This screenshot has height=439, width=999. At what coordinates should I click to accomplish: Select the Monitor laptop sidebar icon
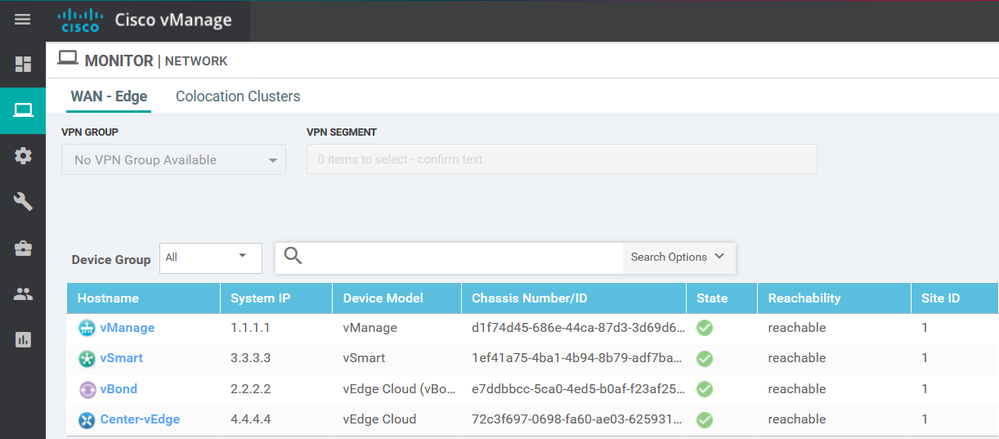23,110
